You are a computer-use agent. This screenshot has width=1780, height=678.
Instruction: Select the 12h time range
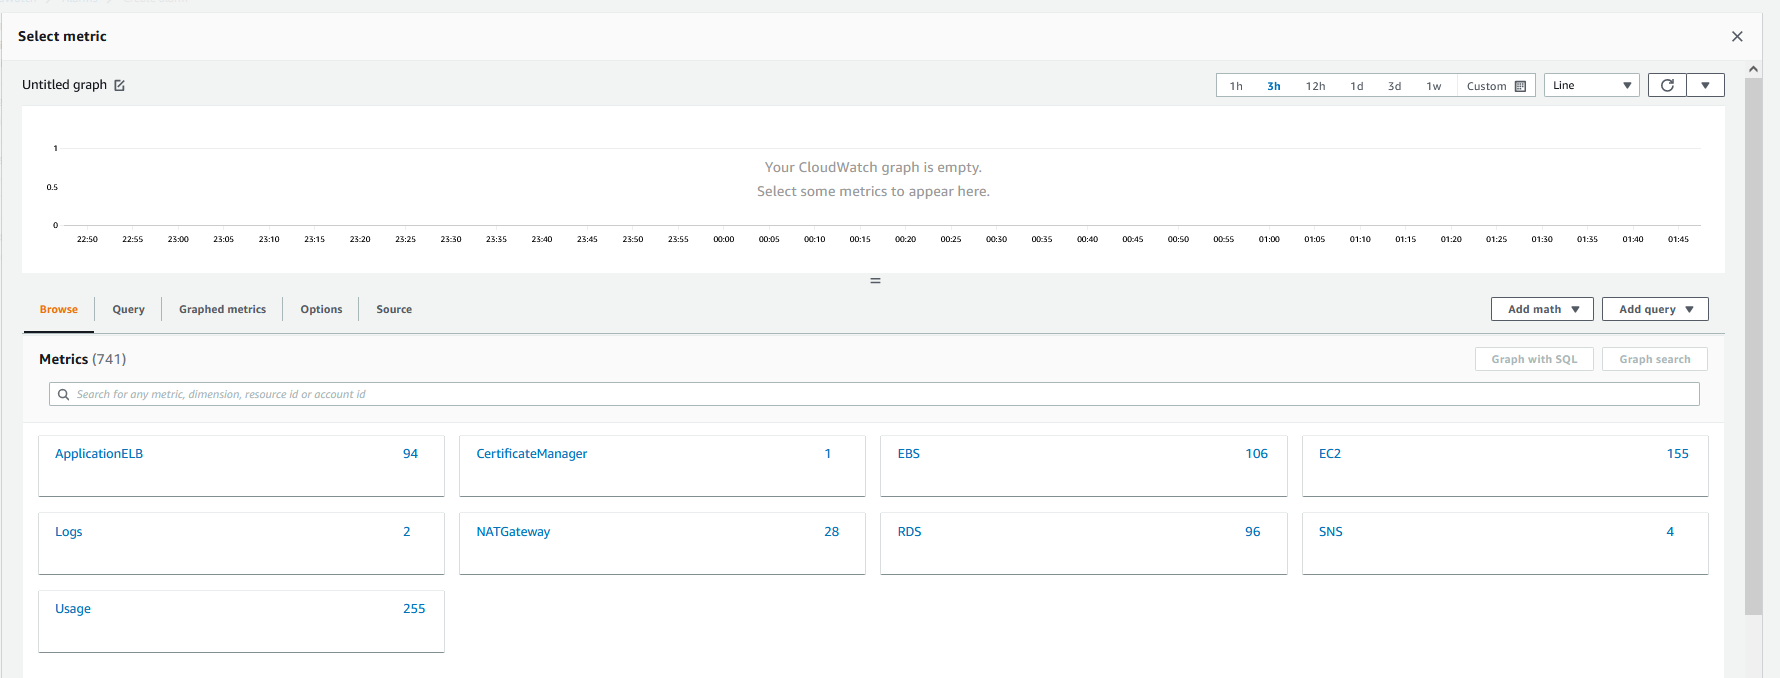(x=1315, y=86)
